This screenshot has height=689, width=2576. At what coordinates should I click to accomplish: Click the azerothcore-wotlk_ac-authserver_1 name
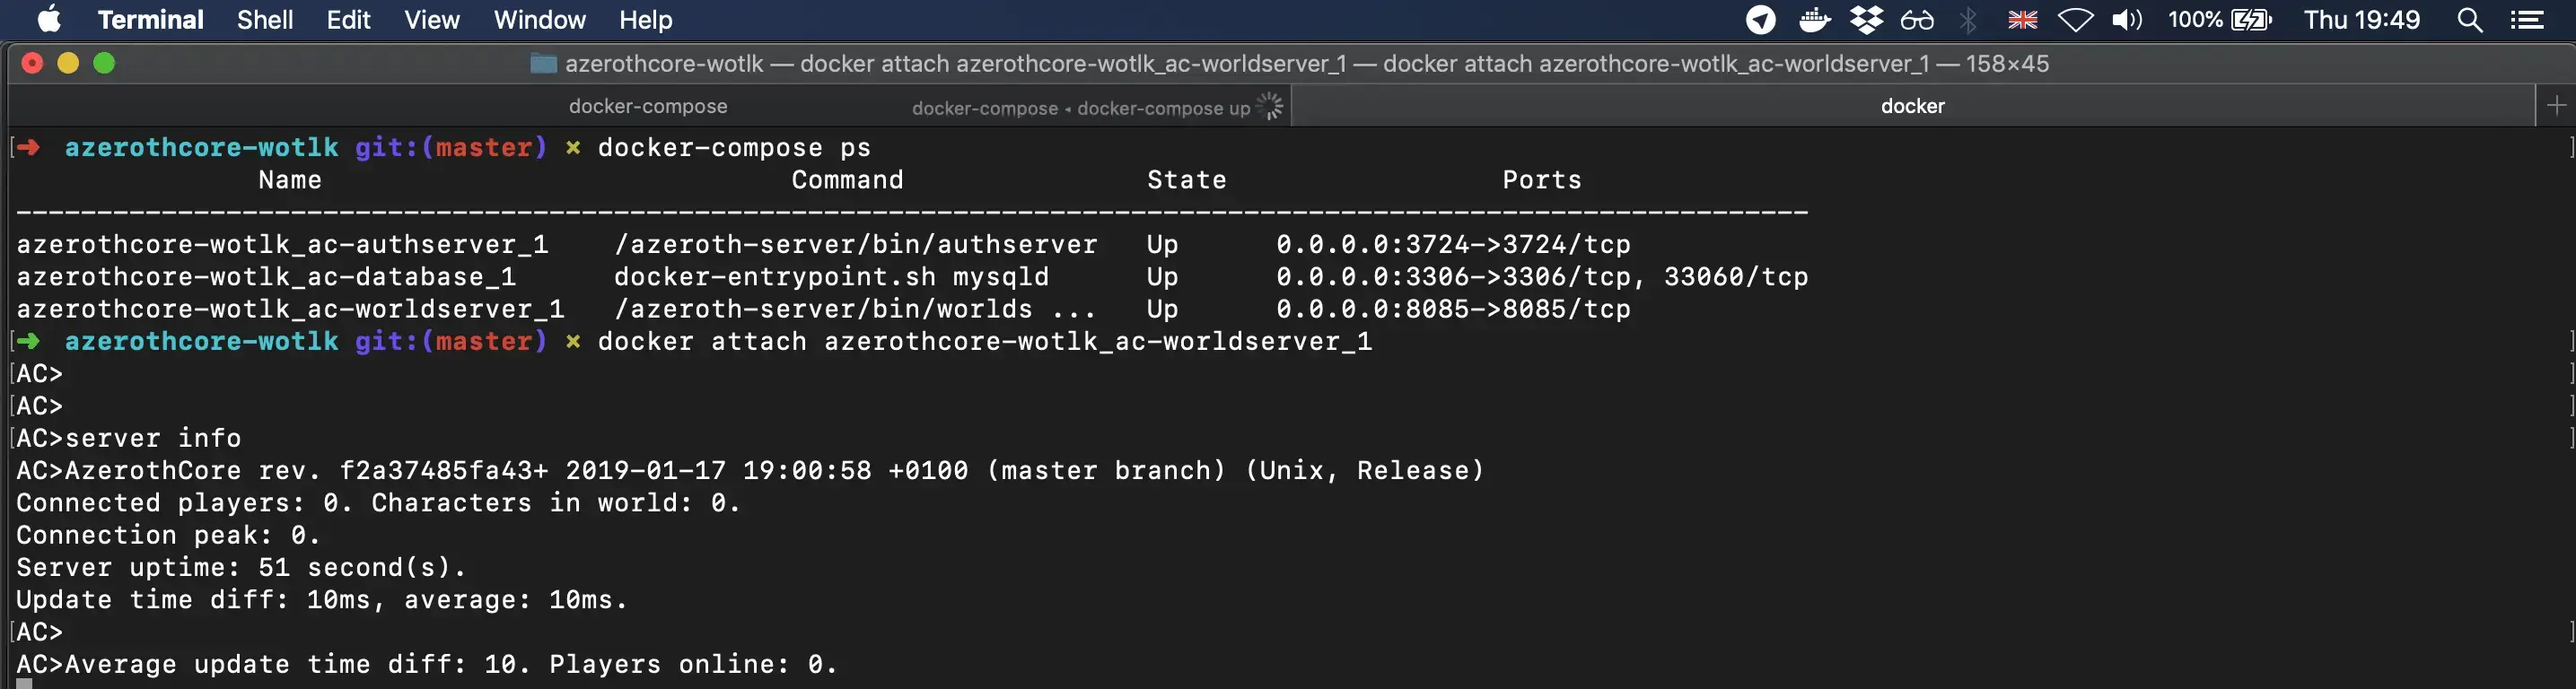point(282,245)
